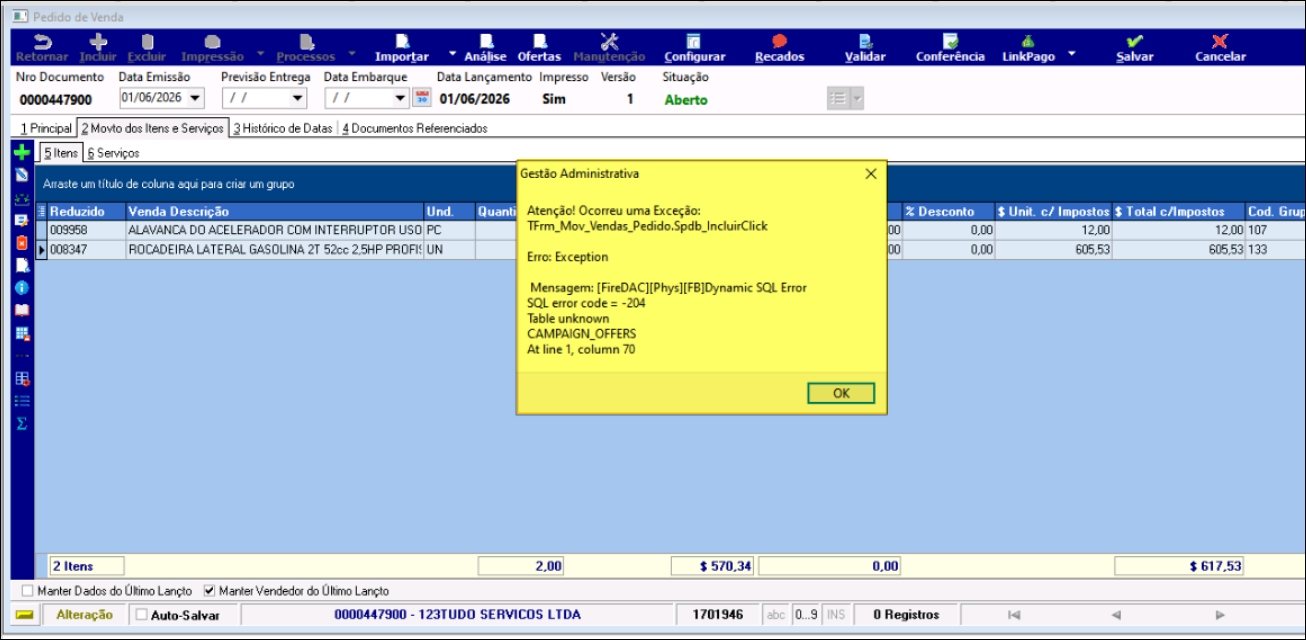The image size is (1306, 640).
Task: Open the 3 Histórico de Datas tab
Action: coord(283,128)
